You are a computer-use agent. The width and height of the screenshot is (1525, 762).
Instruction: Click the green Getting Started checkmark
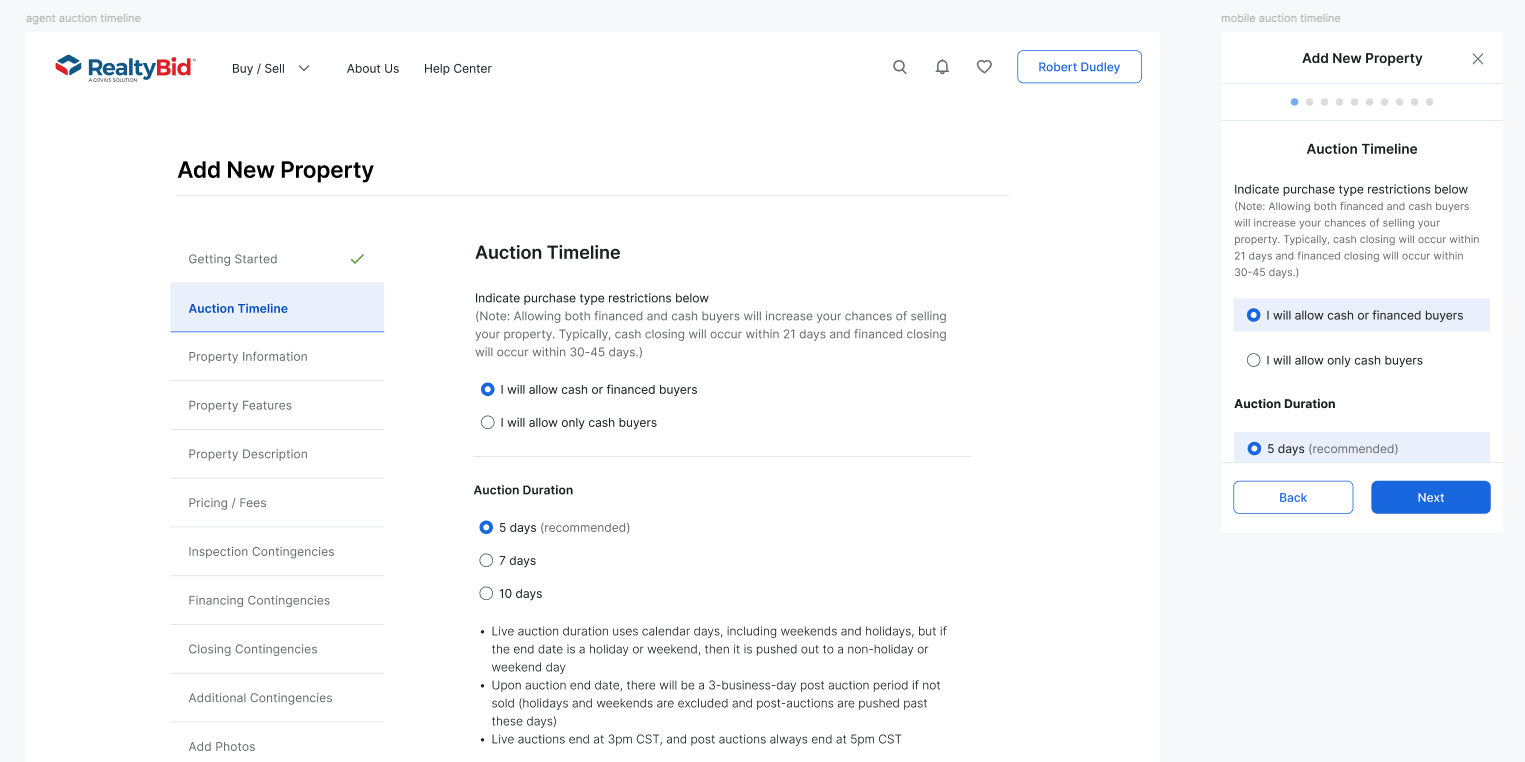coord(357,259)
